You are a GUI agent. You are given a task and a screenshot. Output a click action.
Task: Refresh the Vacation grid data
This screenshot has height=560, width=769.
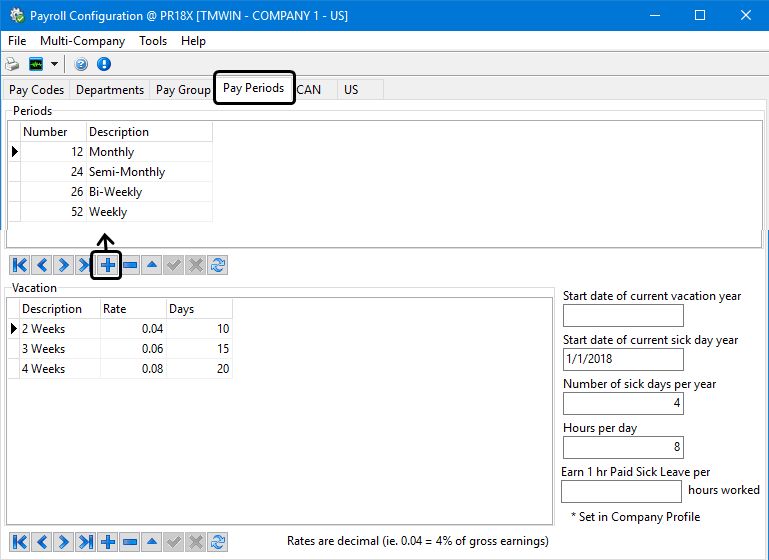[x=217, y=542]
